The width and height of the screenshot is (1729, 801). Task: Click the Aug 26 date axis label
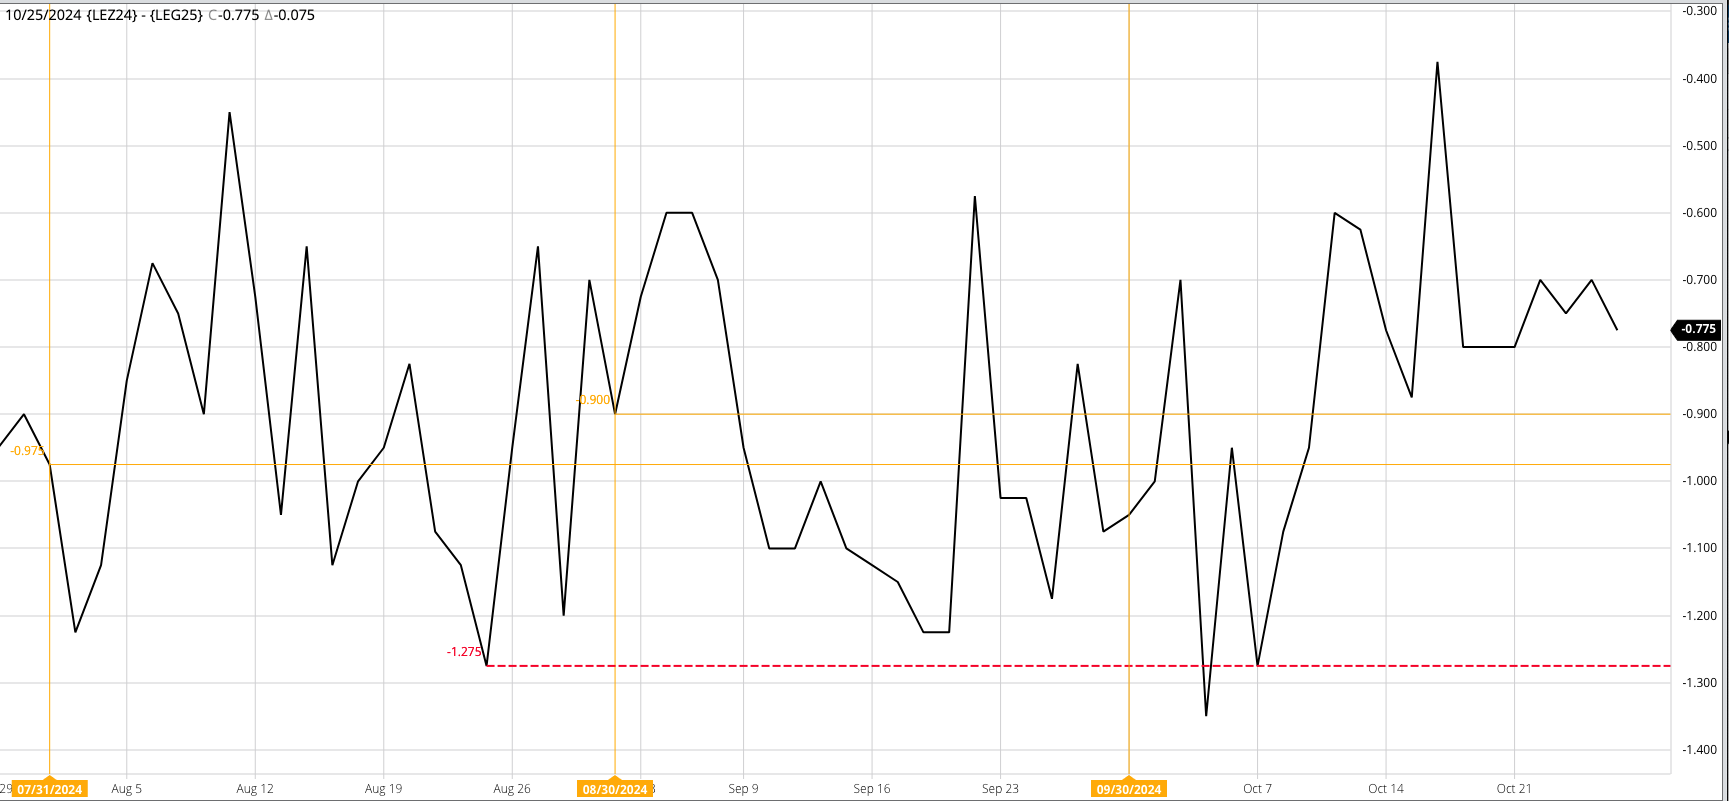coord(512,789)
